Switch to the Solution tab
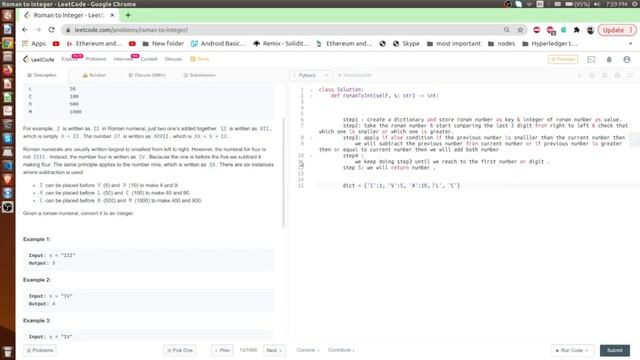640x360 pixels. coord(94,75)
